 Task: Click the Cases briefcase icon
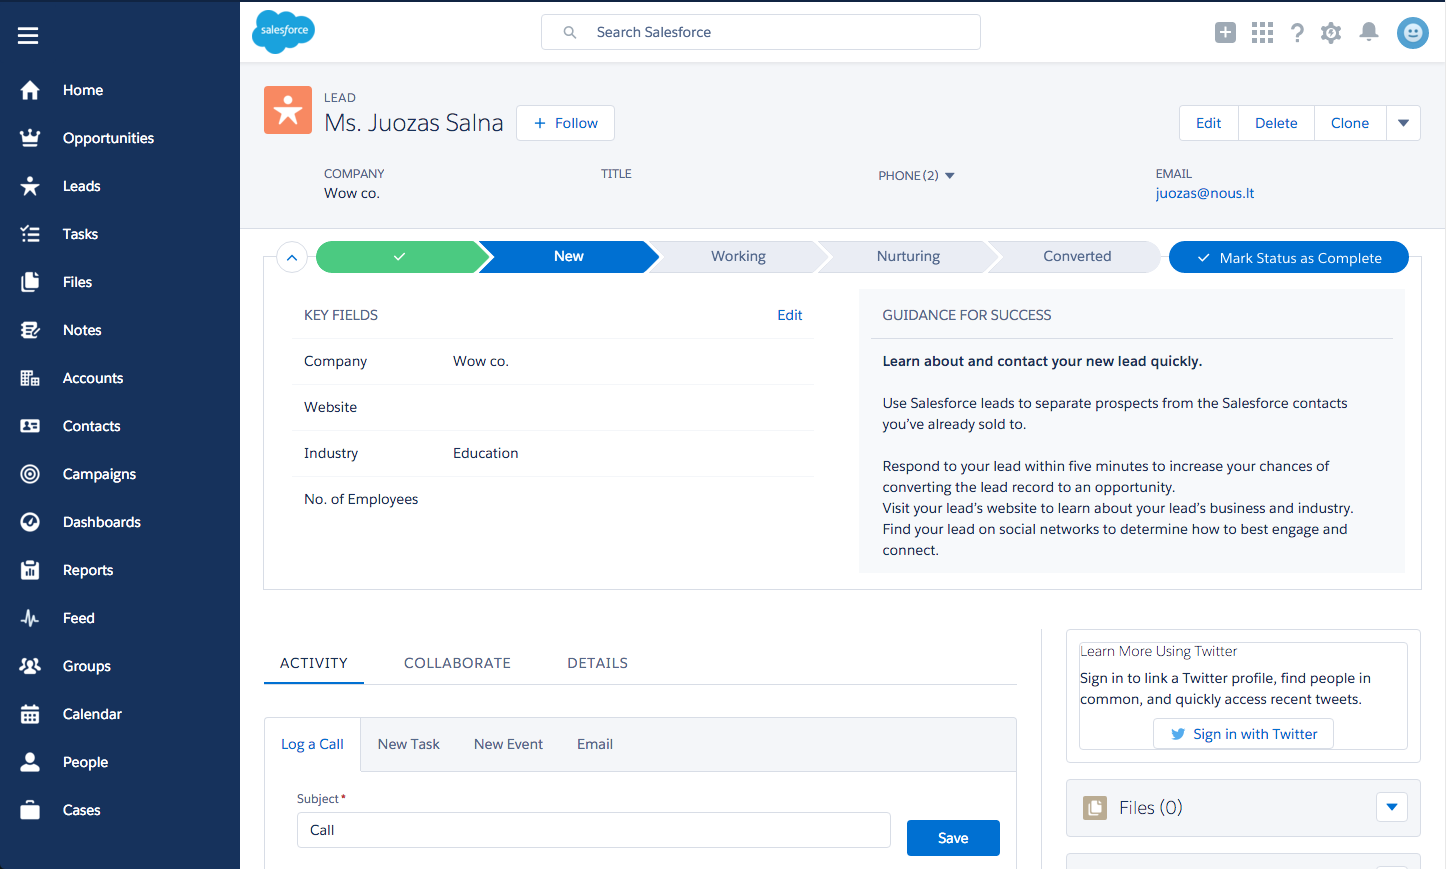[30, 810]
